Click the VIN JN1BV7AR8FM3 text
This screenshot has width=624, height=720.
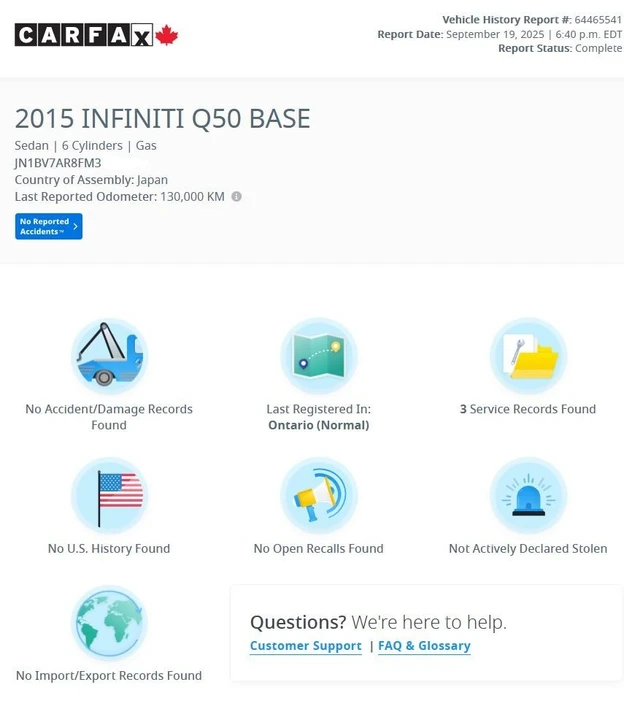coord(58,163)
